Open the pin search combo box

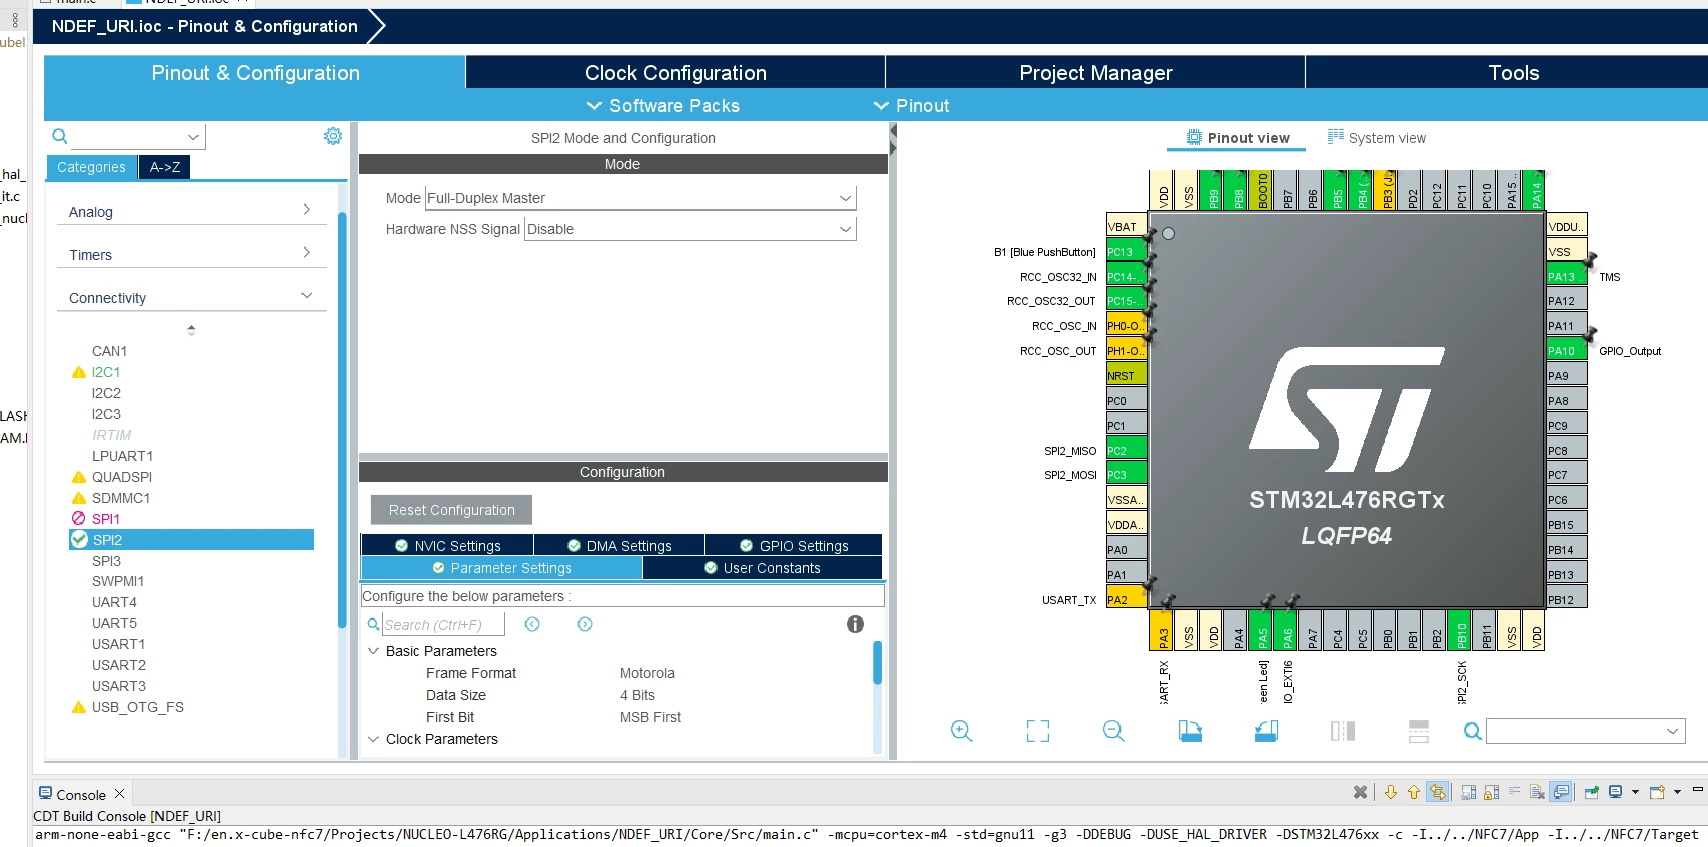tap(1586, 731)
